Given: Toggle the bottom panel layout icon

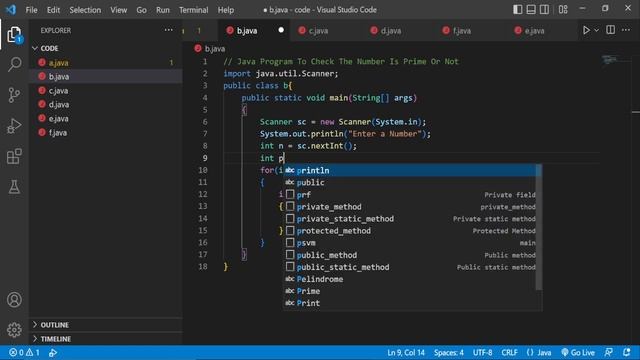Looking at the screenshot, I should pos(531,9).
